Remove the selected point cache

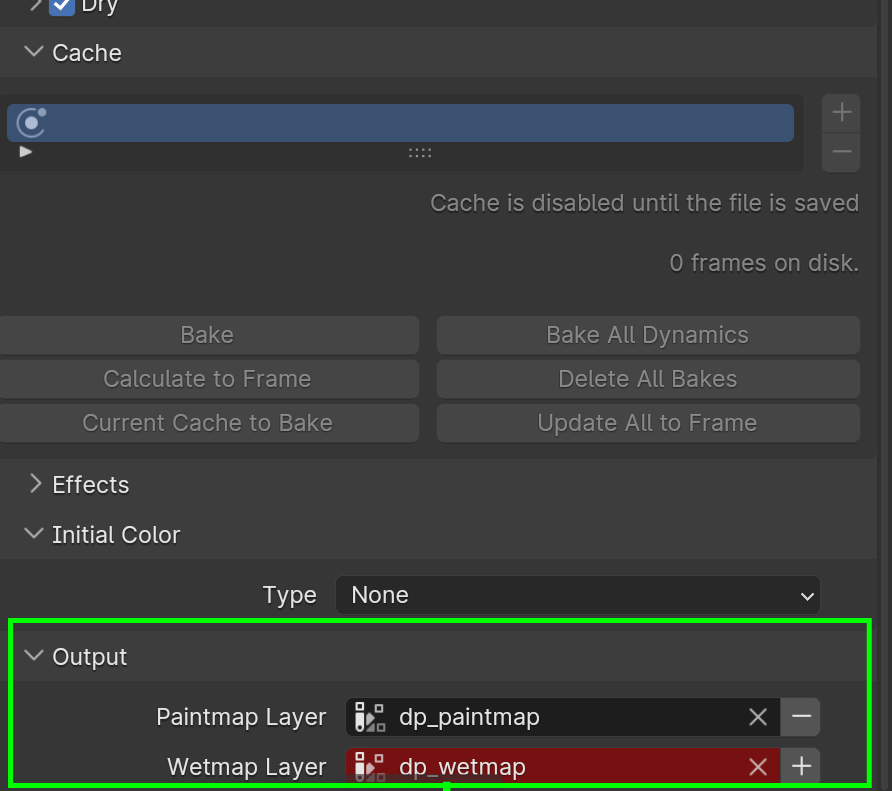click(841, 153)
